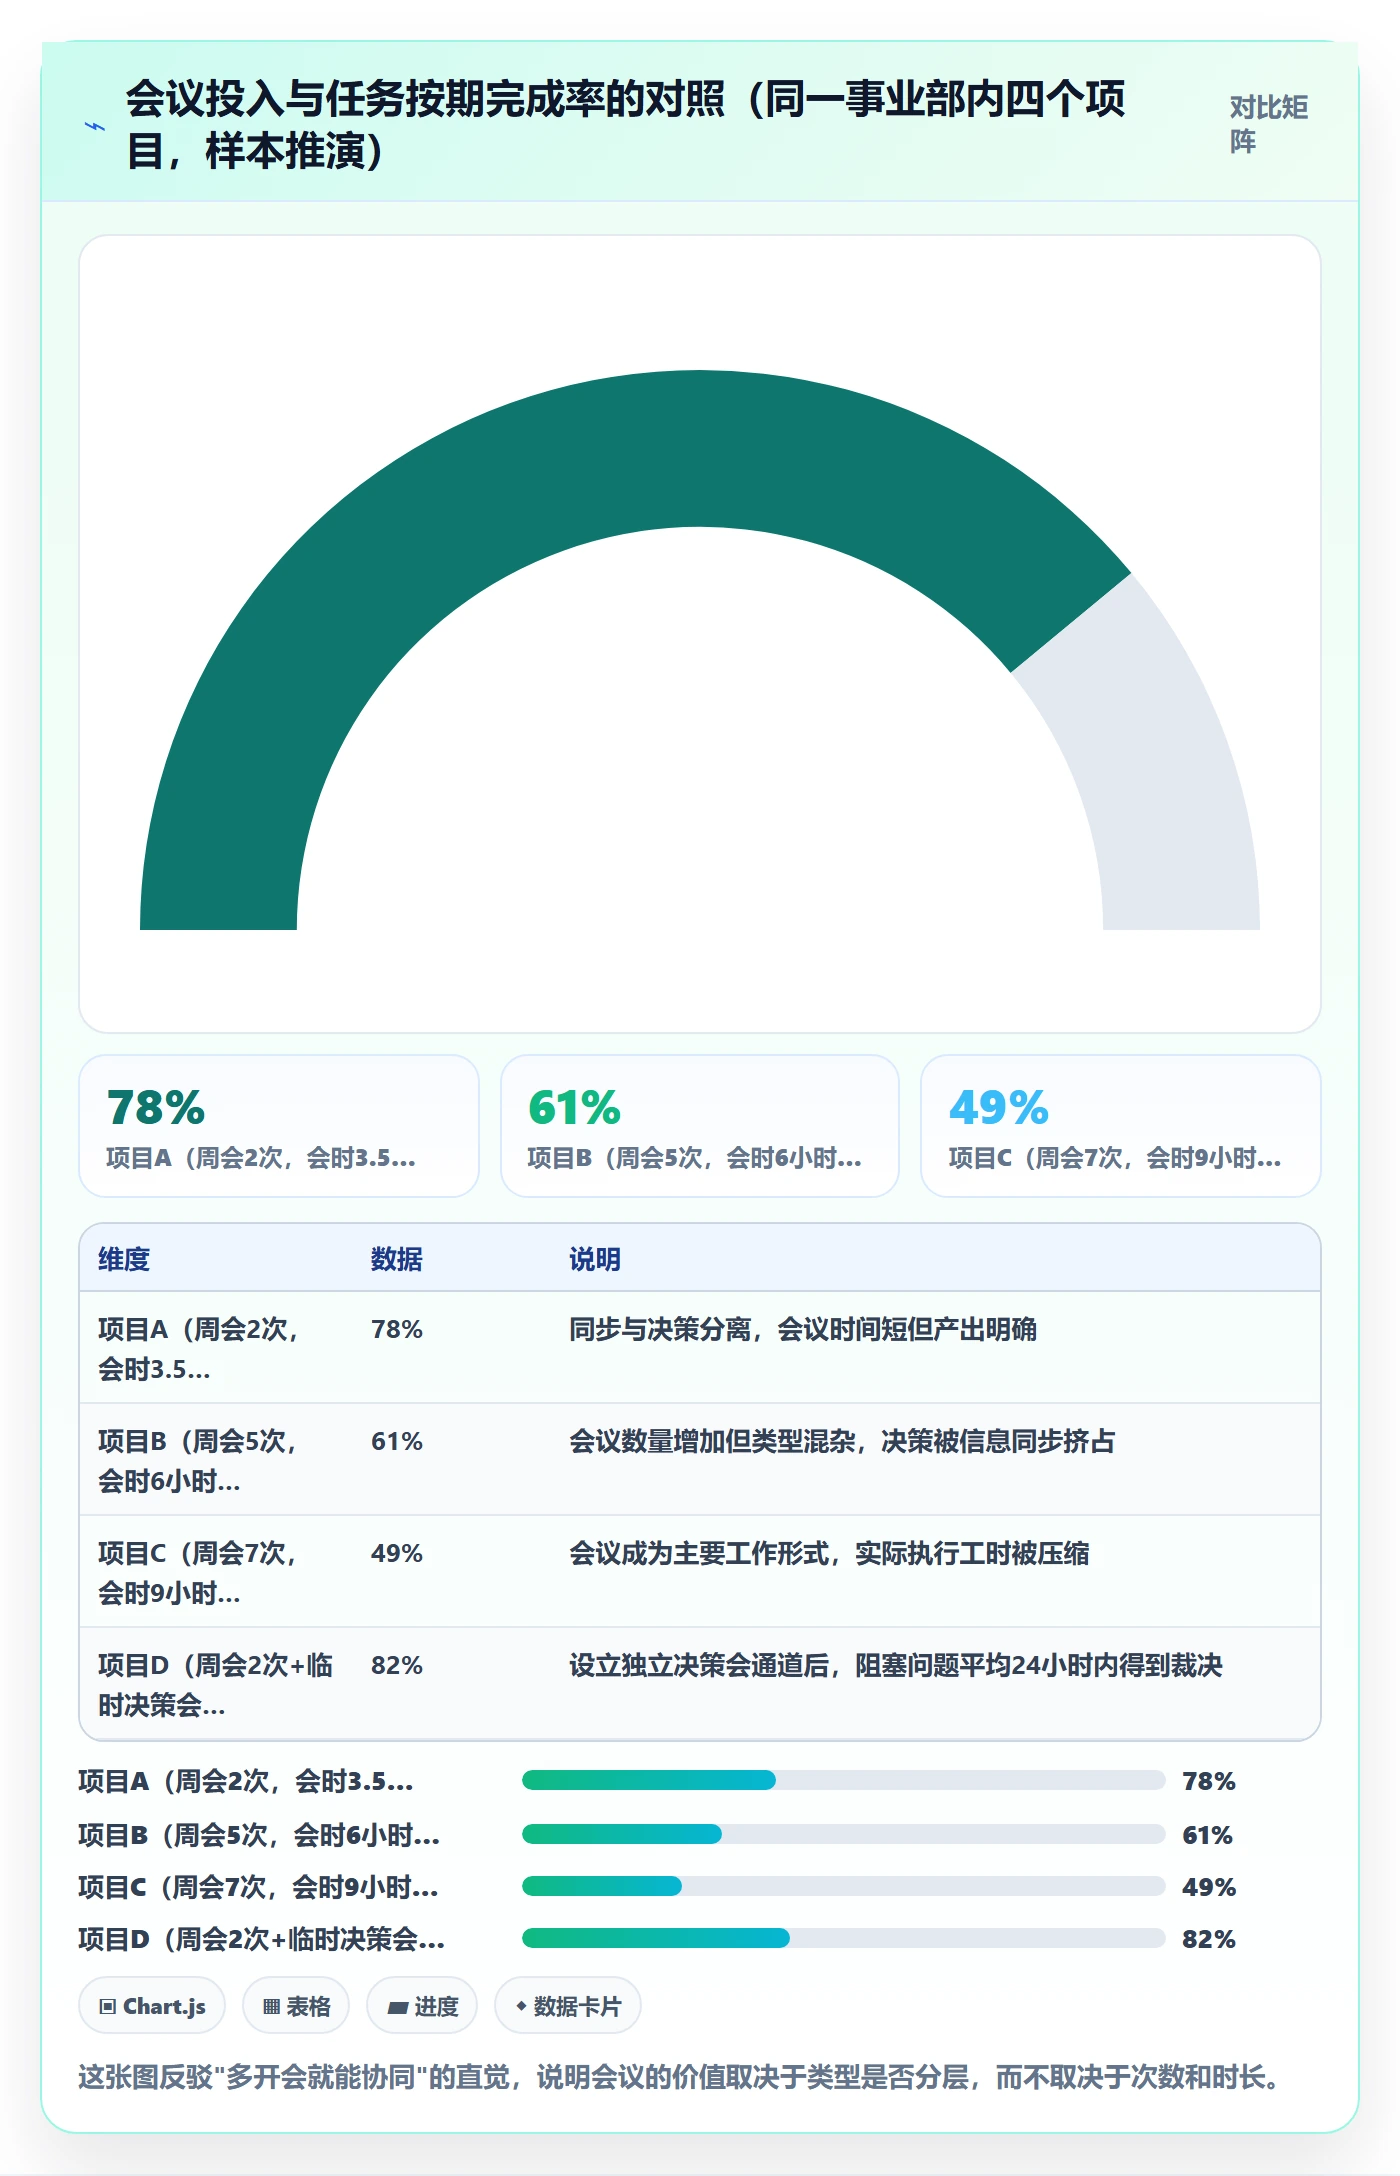Select the 表格 tag chip
The height and width of the screenshot is (2176, 1400).
pyautogui.click(x=296, y=2006)
